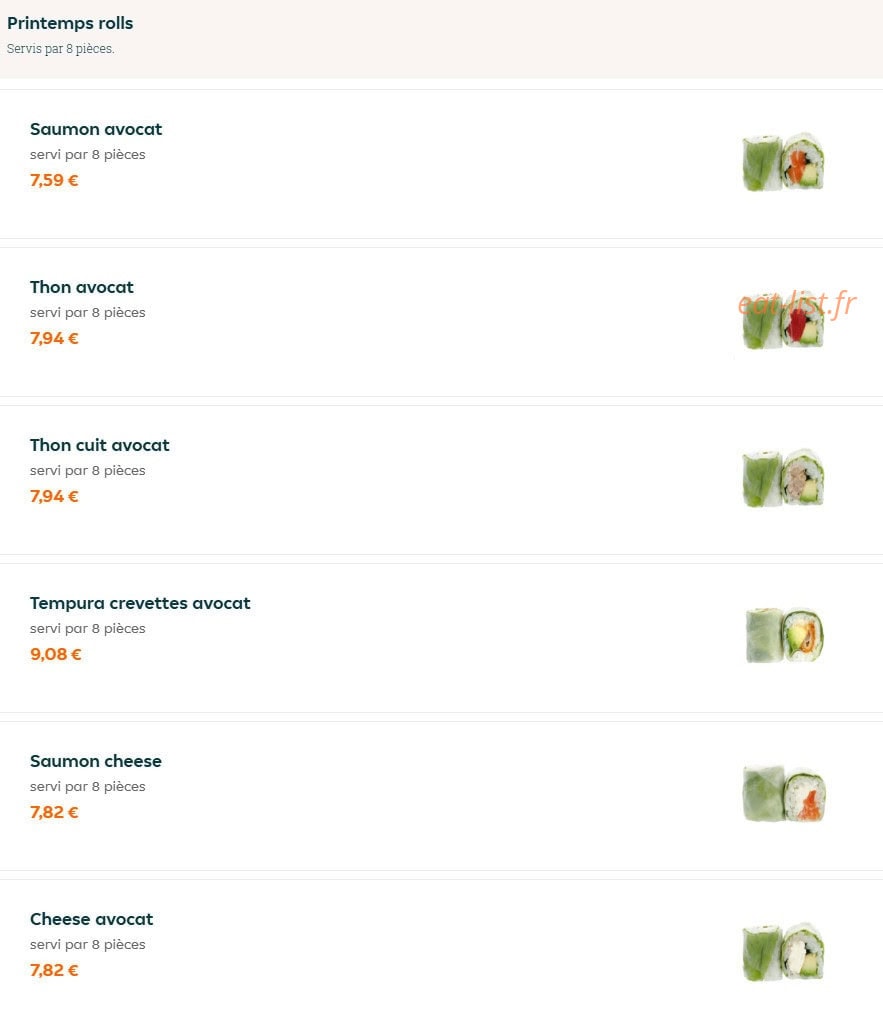
Task: Click the "Servis par 8 pièces." subtitle
Action: click(61, 49)
